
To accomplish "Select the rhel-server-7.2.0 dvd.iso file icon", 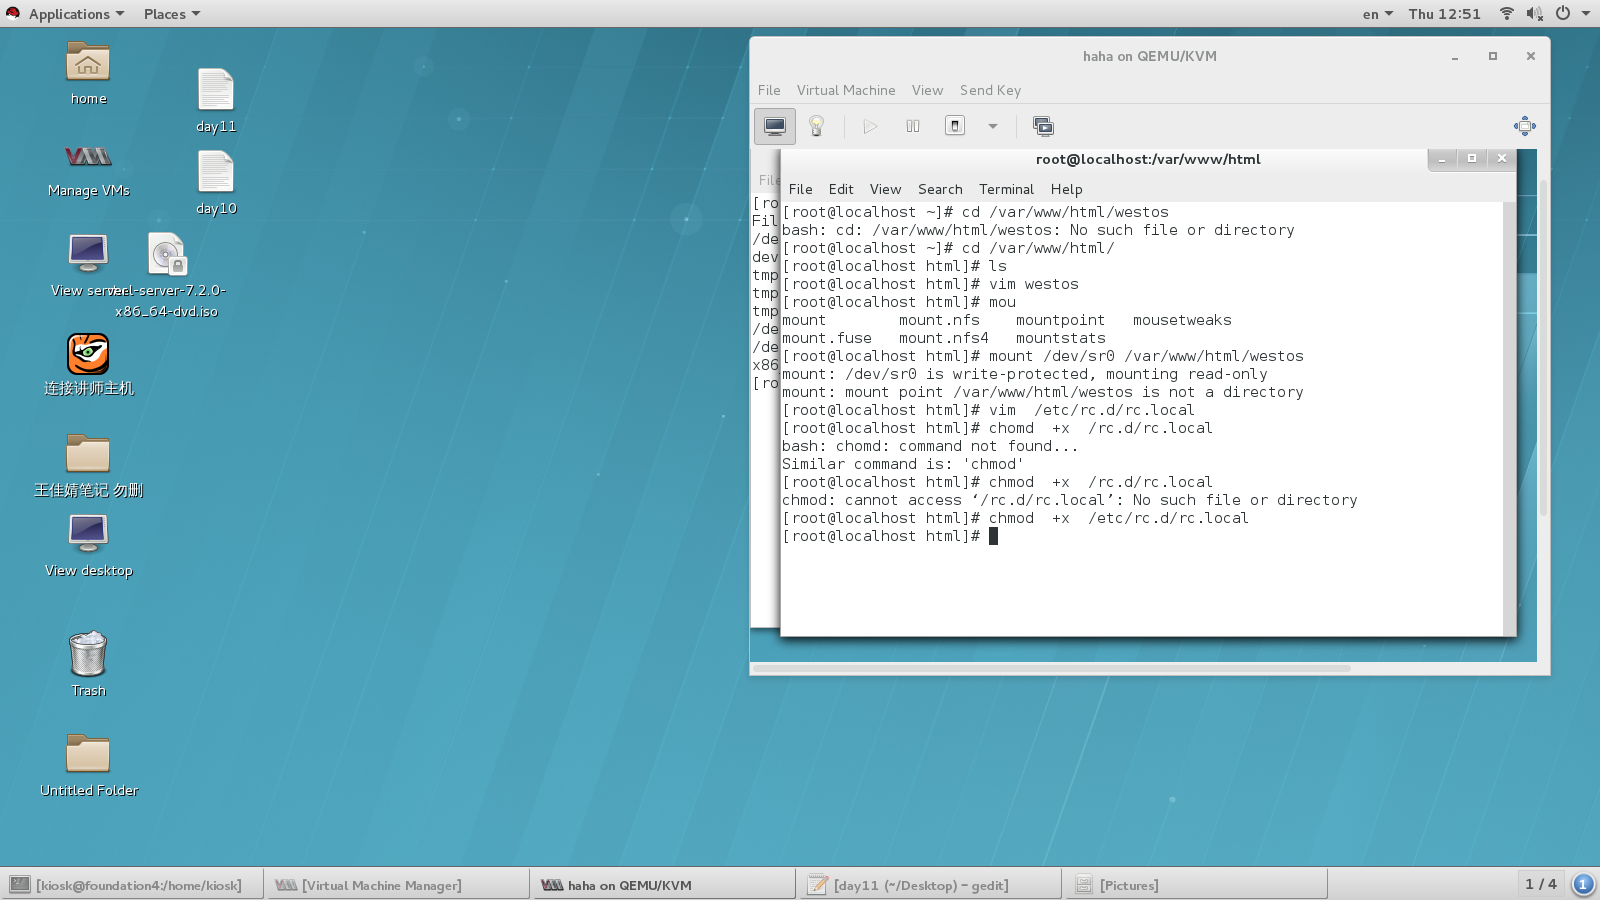I will [167, 275].
